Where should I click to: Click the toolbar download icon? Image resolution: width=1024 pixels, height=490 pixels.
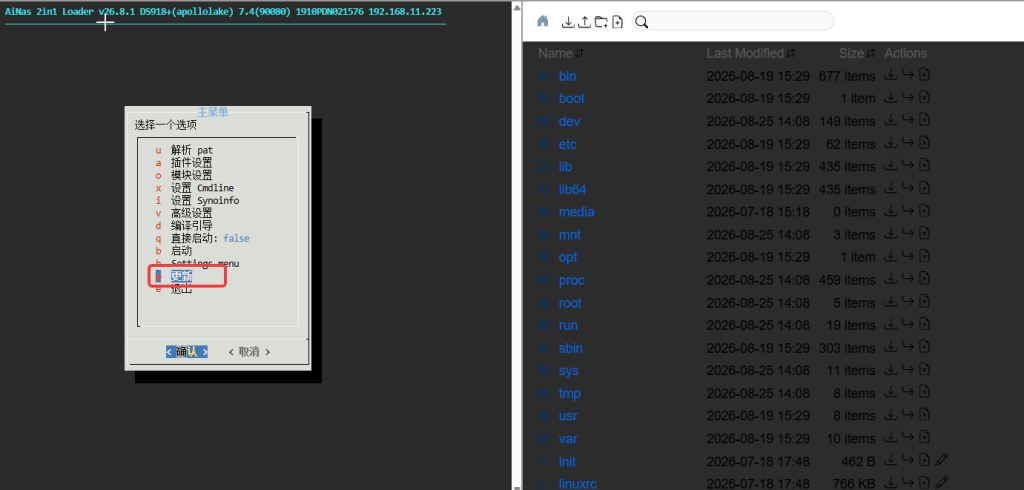tap(568, 22)
